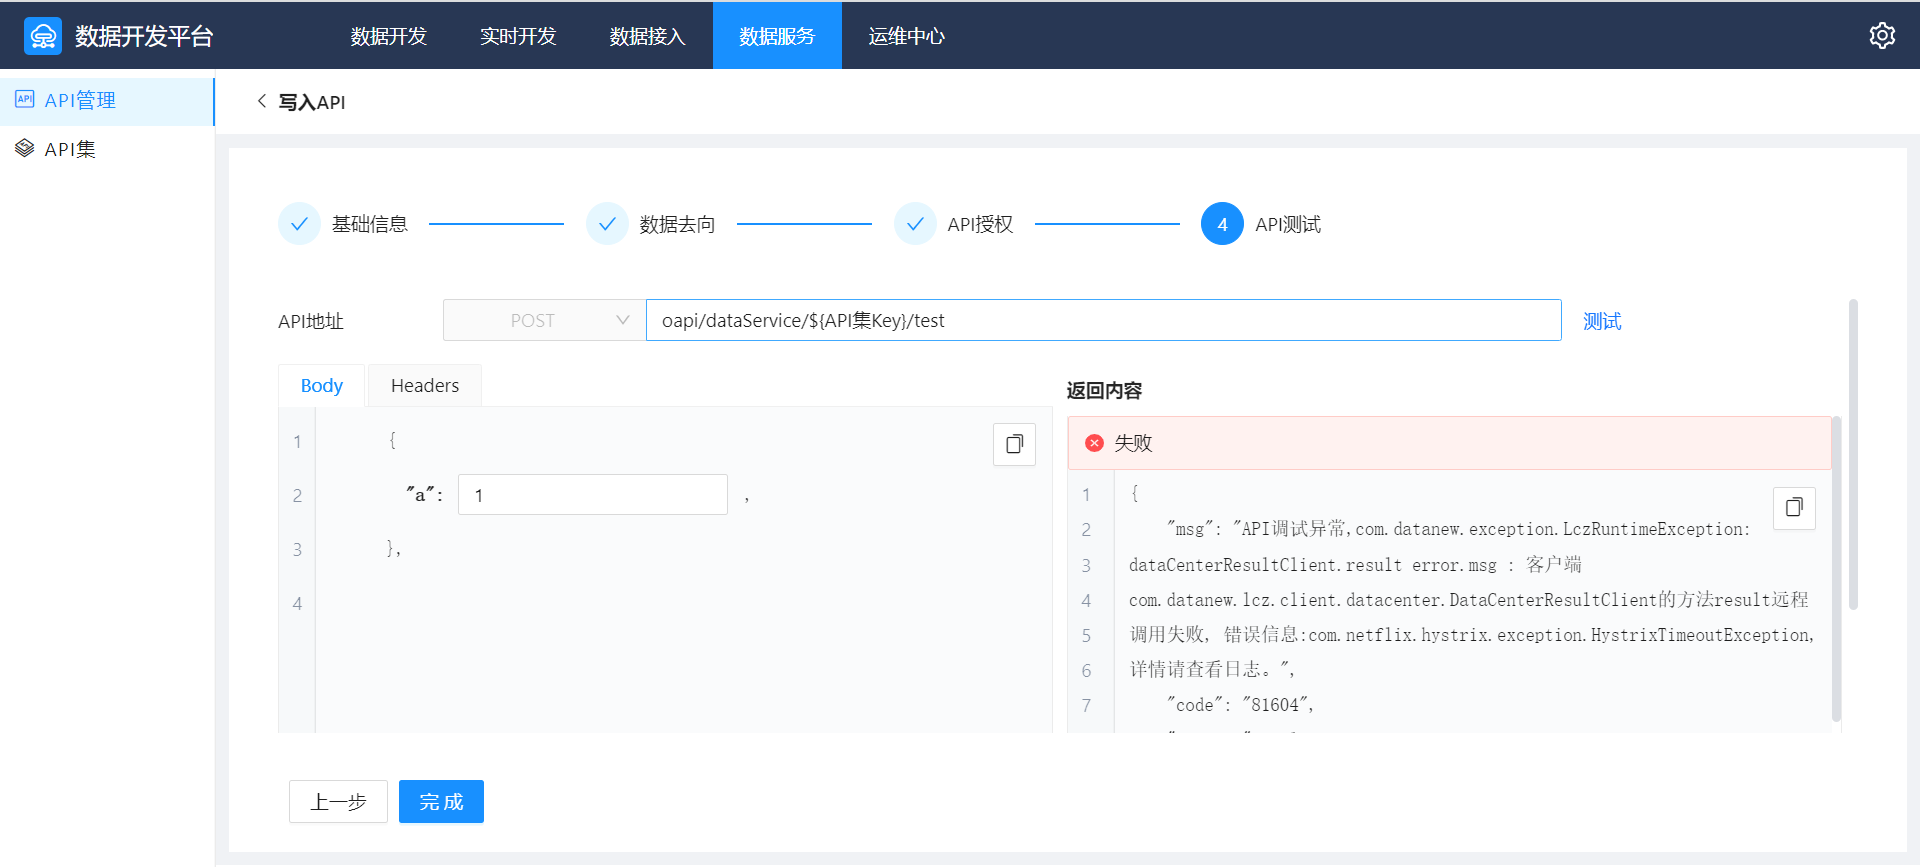Image resolution: width=1920 pixels, height=867 pixels.
Task: Click the API管理 sidebar icon
Action: (x=25, y=99)
